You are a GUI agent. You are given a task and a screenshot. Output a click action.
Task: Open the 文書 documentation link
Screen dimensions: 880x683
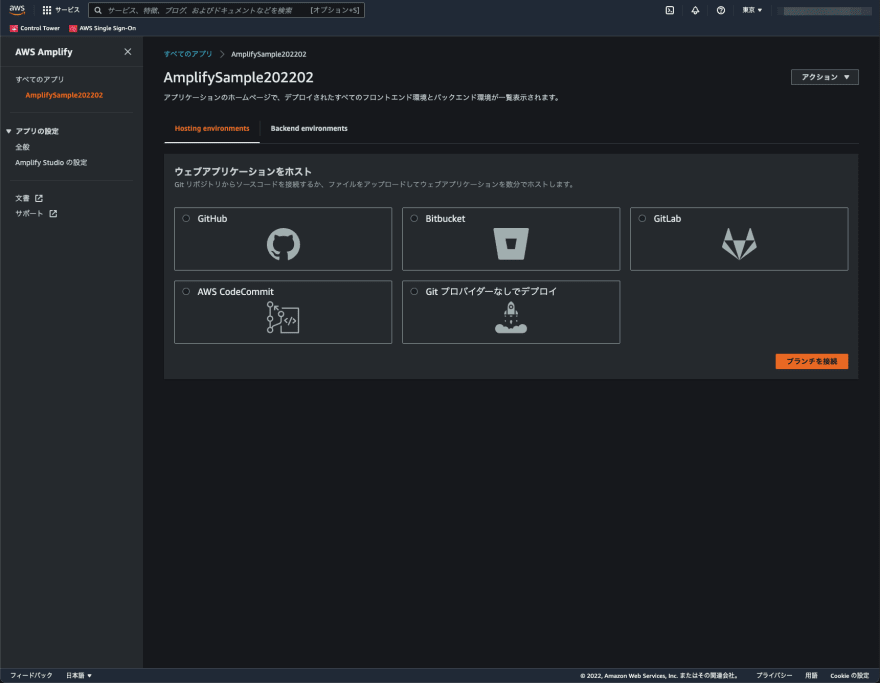[22, 198]
